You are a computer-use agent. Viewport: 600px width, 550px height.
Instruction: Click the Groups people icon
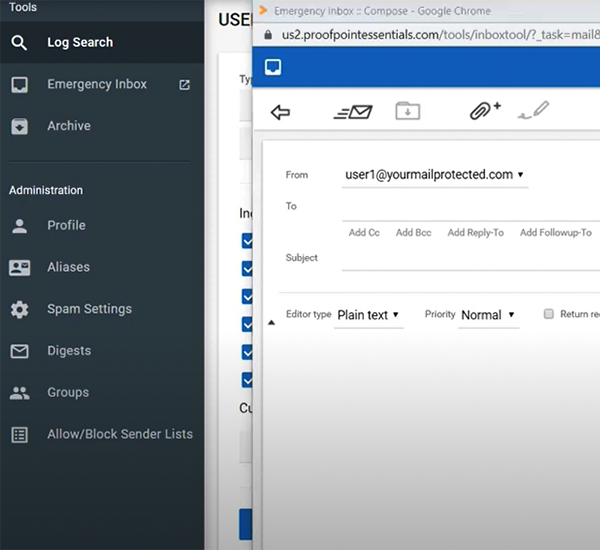pos(20,393)
